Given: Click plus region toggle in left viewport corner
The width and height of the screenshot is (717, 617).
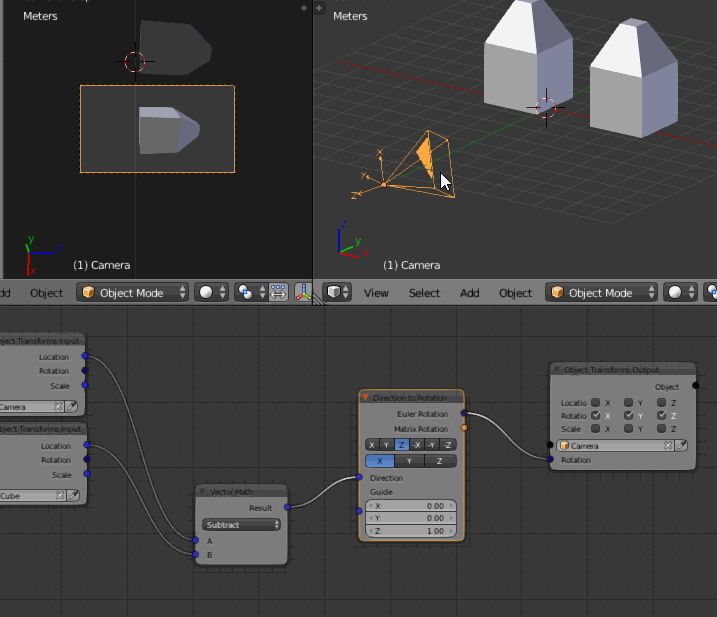Looking at the screenshot, I should click(304, 8).
